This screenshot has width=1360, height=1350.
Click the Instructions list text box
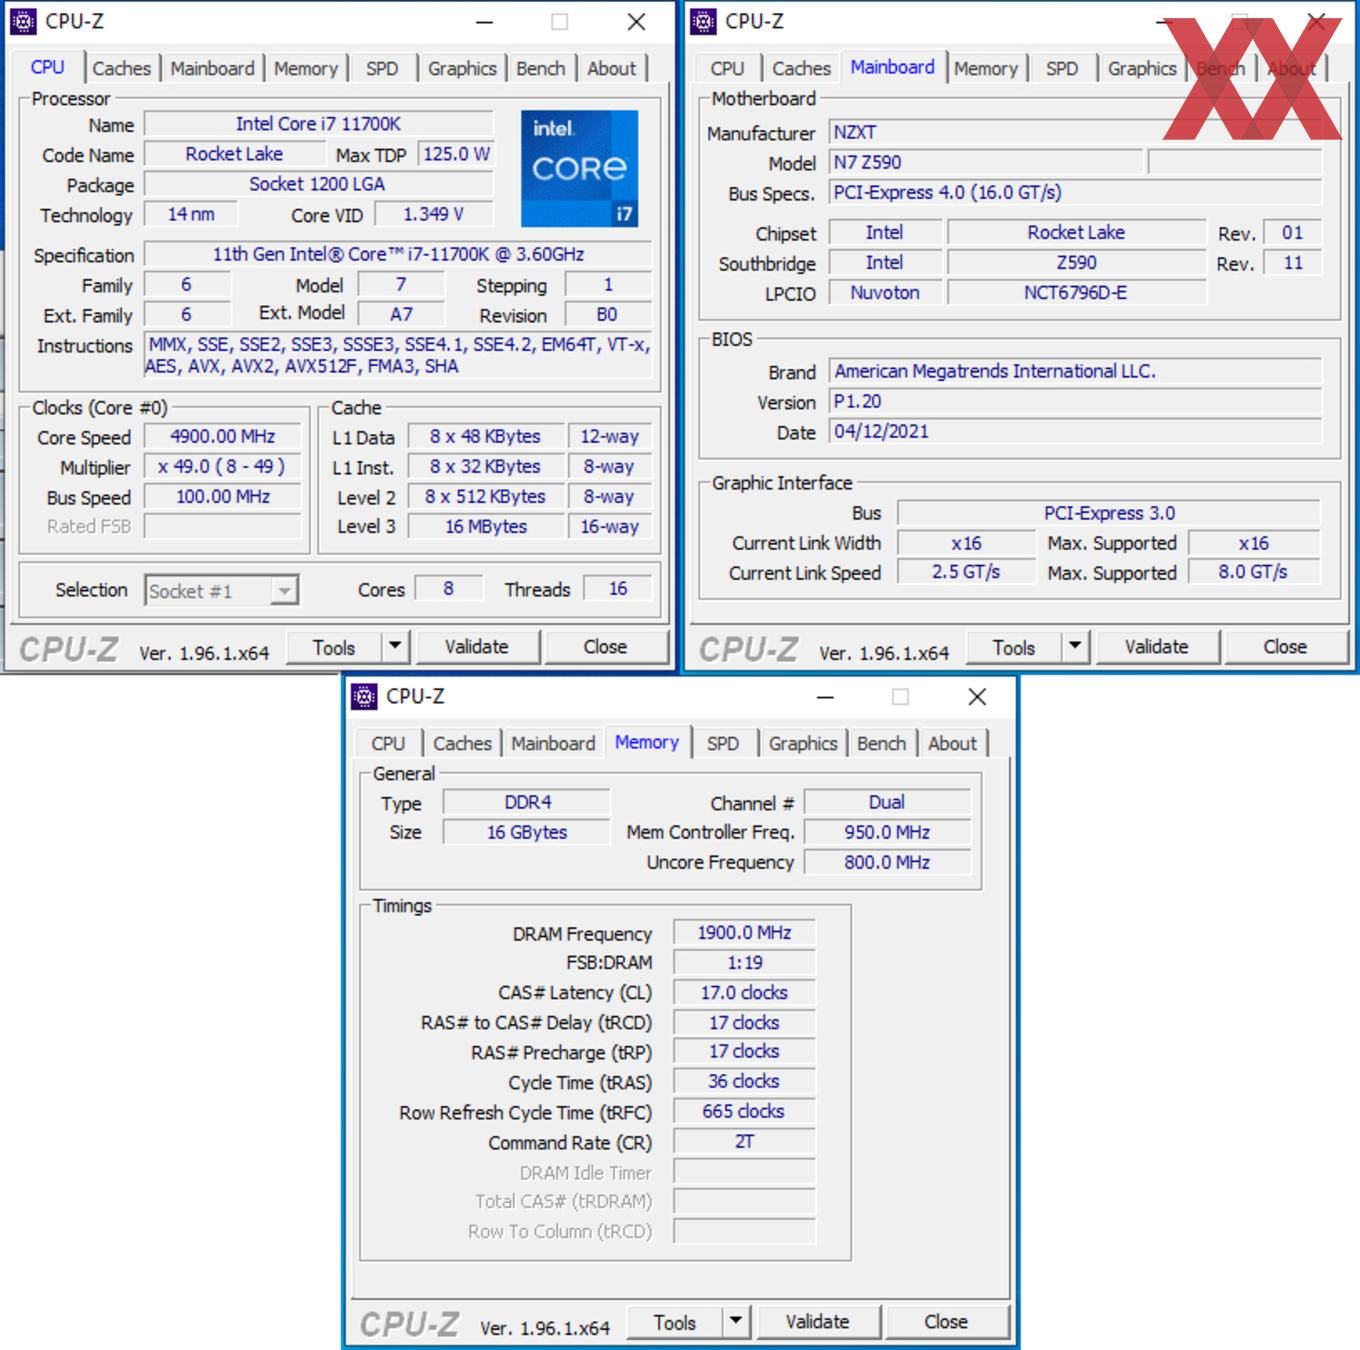pyautogui.click(x=398, y=355)
